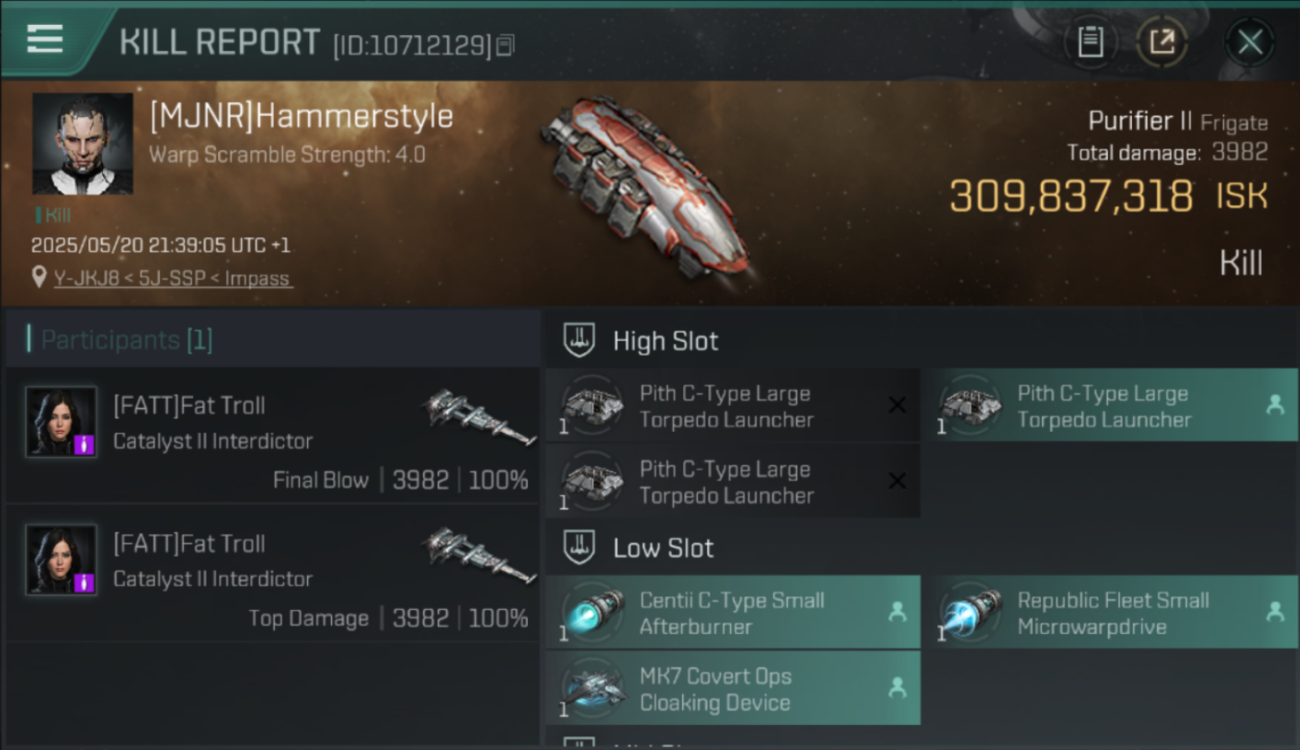This screenshot has height=750, width=1300.
Task: Share the kill report externally
Action: [1162, 42]
